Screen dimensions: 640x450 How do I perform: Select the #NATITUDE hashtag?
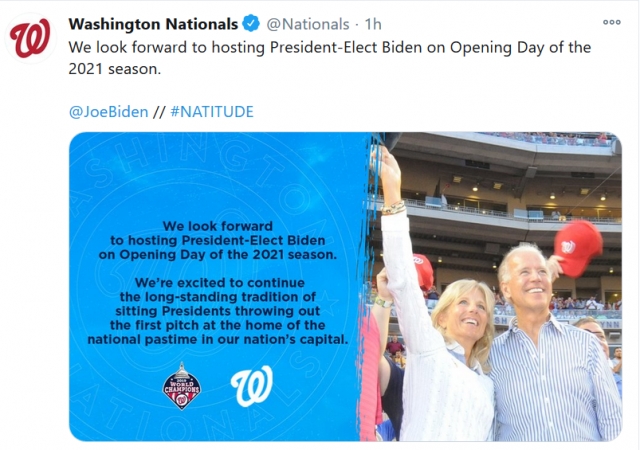pos(212,111)
